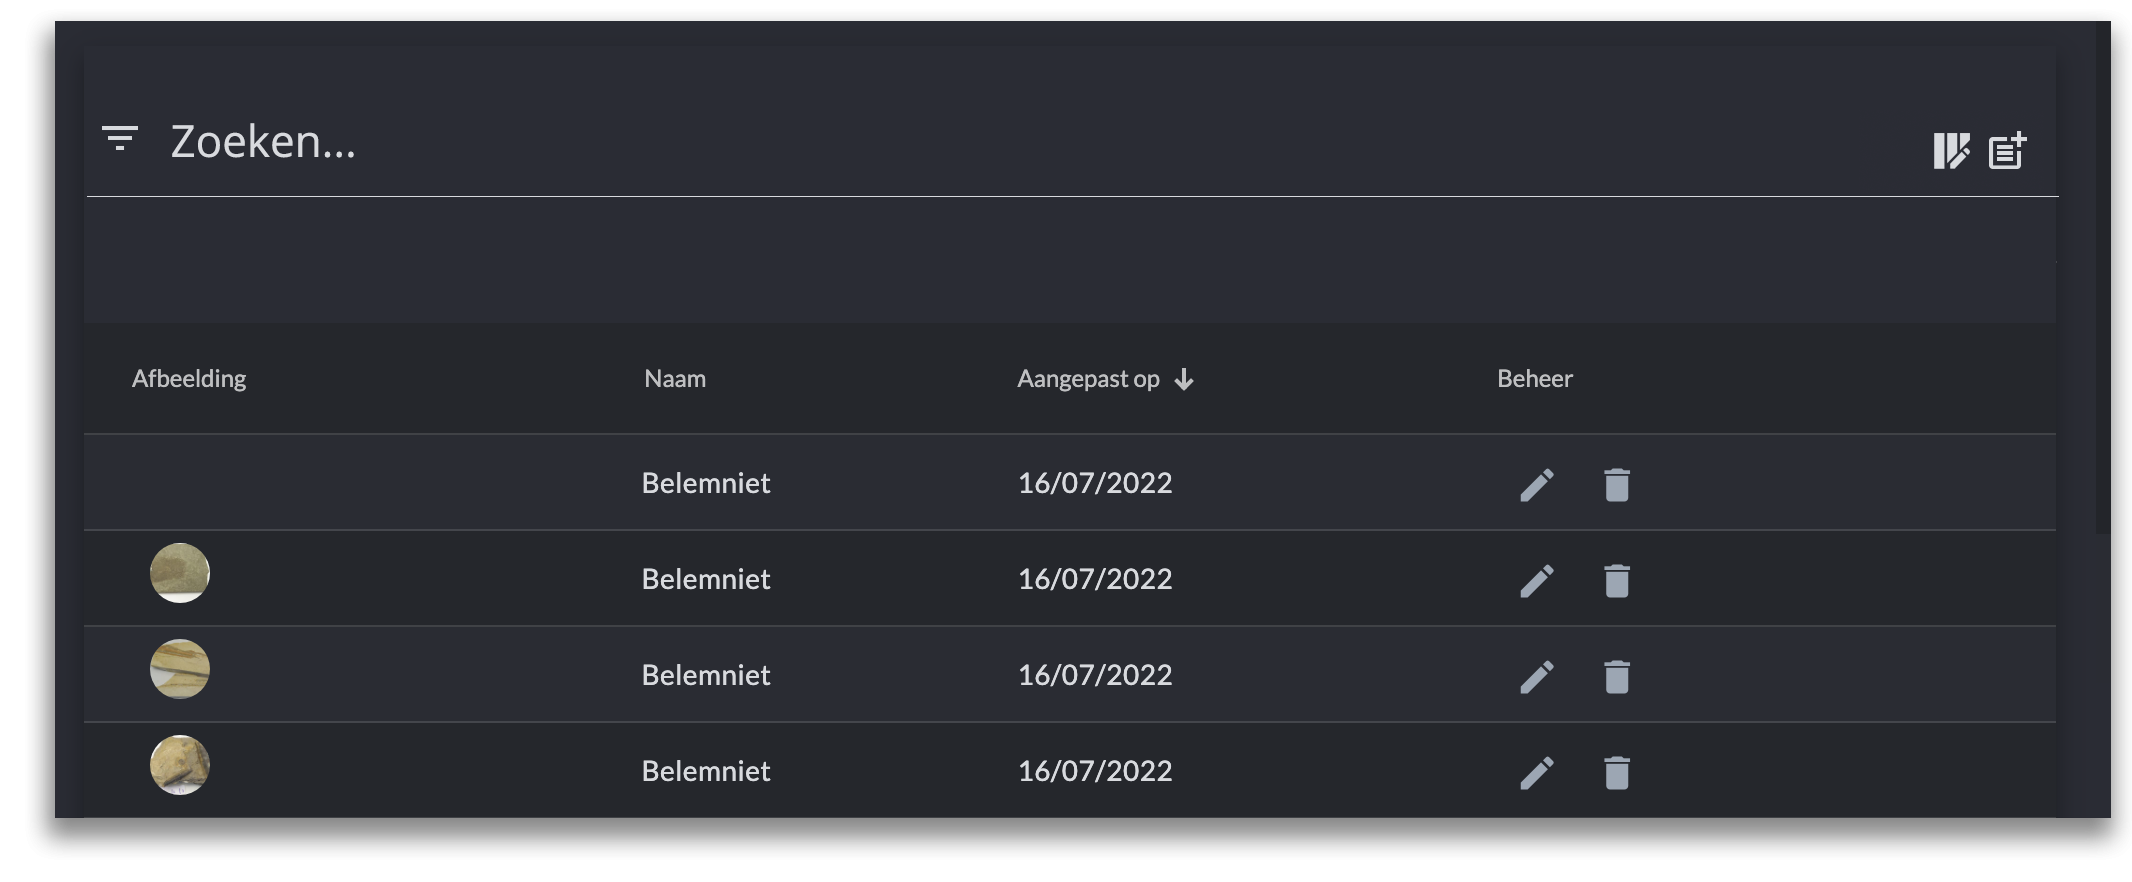The width and height of the screenshot is (2132, 882).
Task: Toggle sort arrow next to Aangepast op
Action: (x=1184, y=379)
